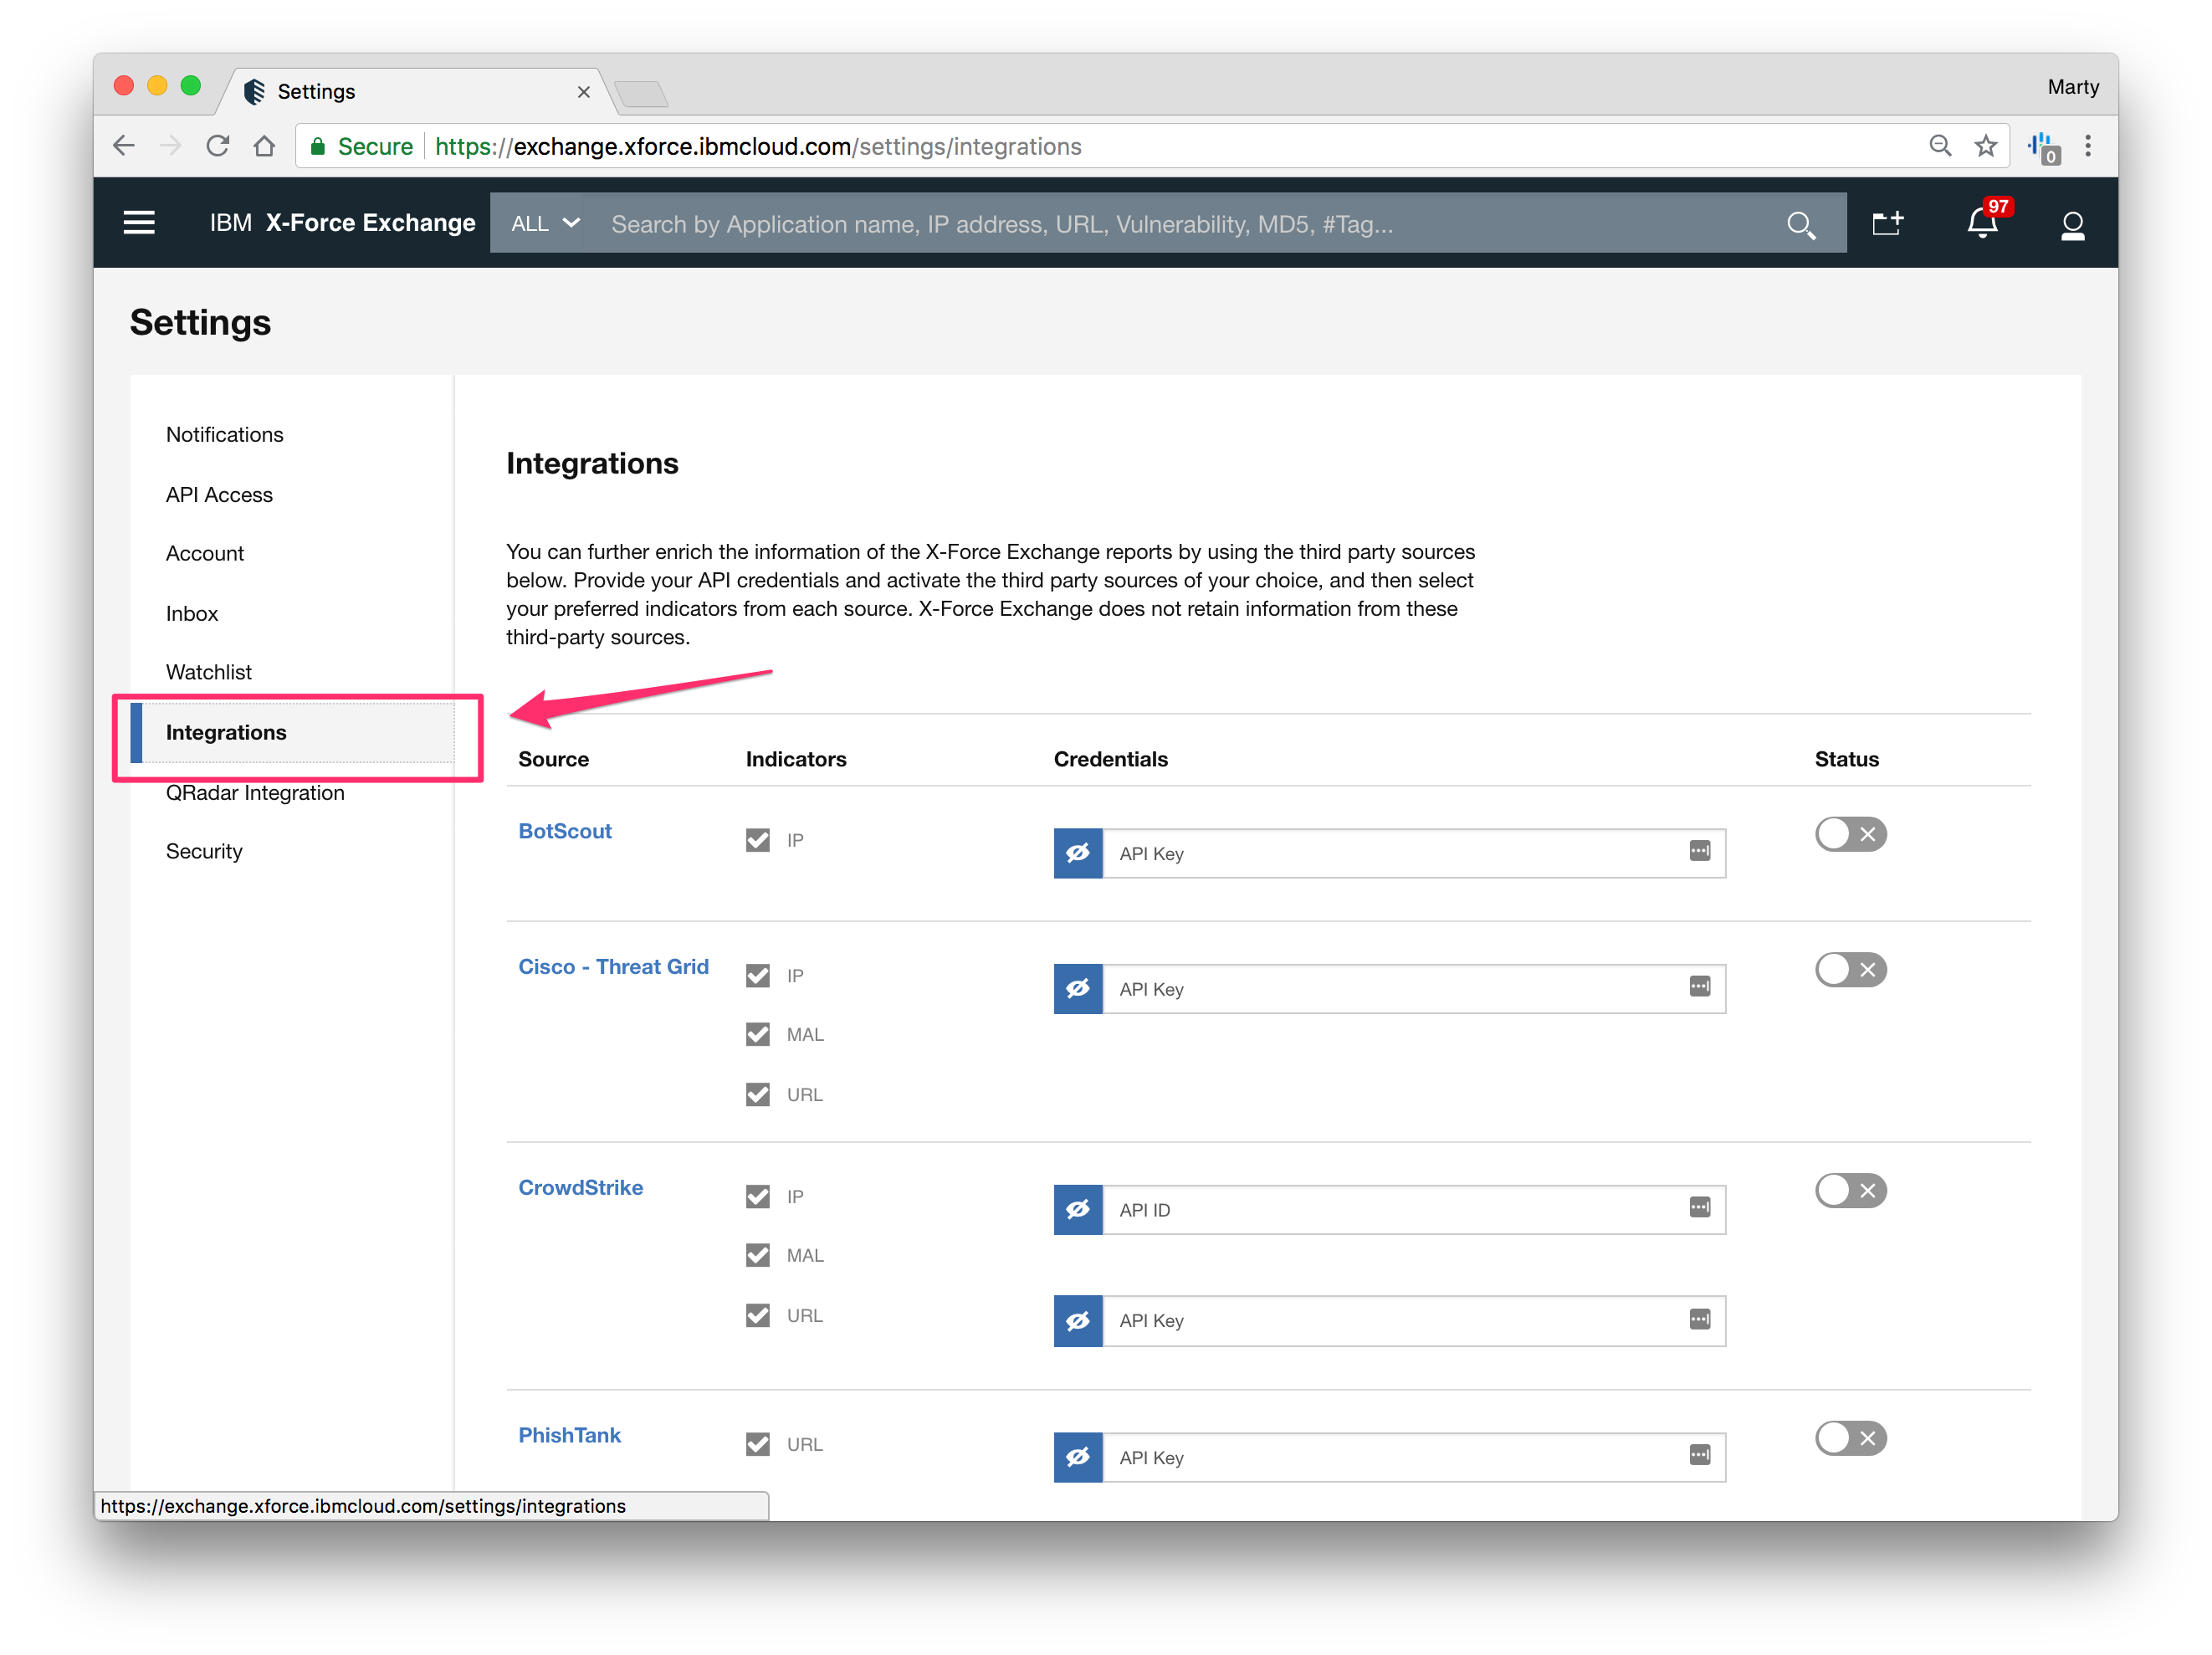Click the CrowdStrike API ID field

1390,1209
